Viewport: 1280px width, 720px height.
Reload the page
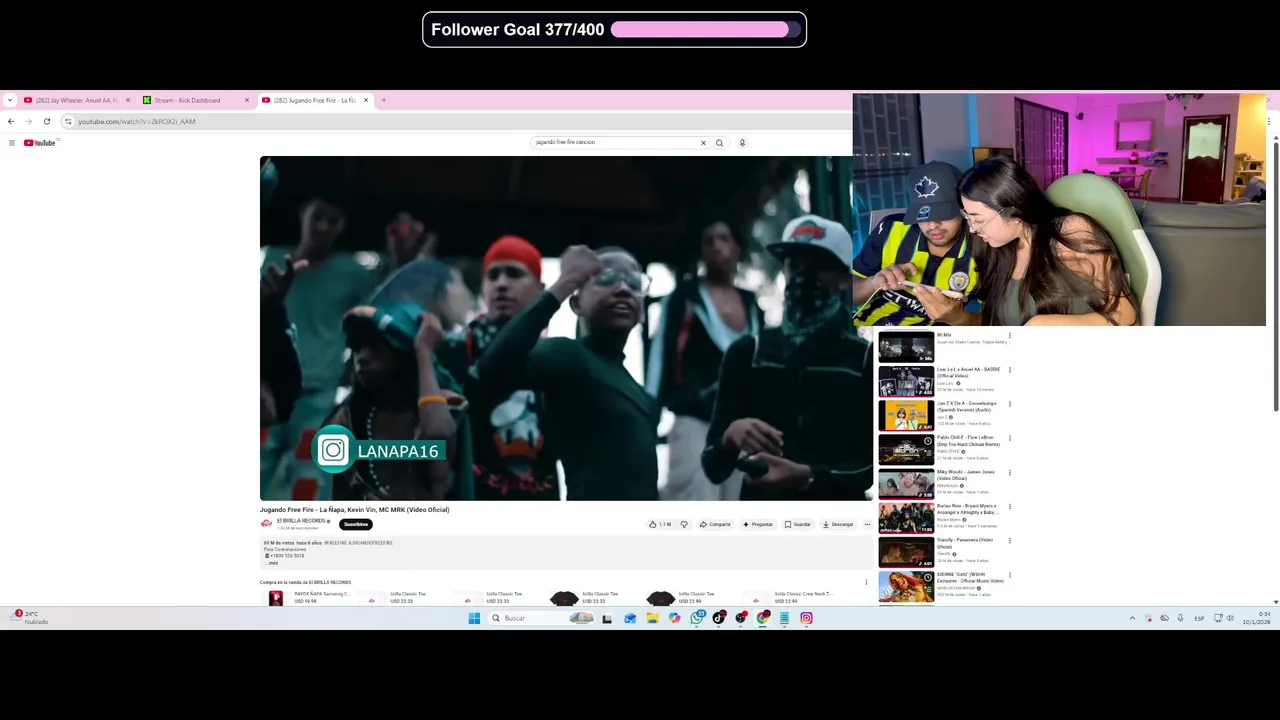[47, 121]
